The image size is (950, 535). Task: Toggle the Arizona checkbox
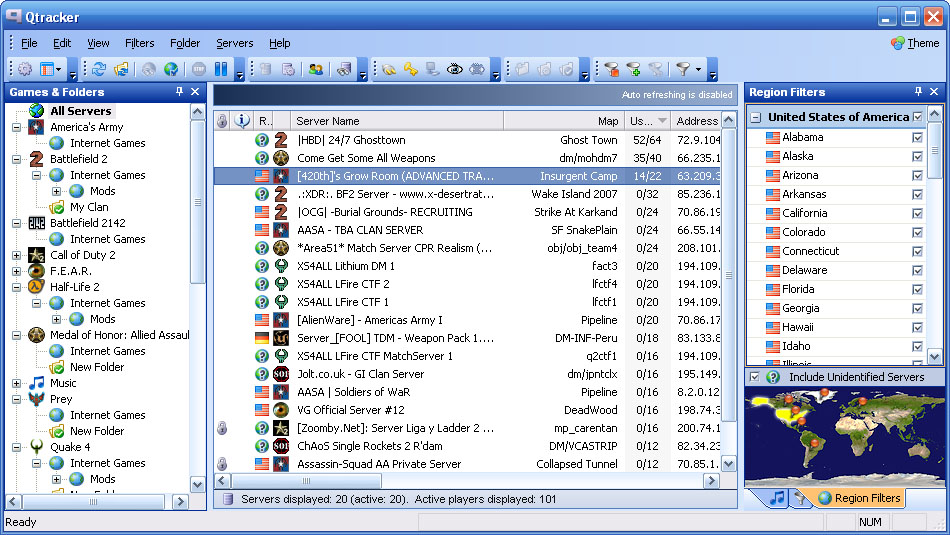[917, 176]
